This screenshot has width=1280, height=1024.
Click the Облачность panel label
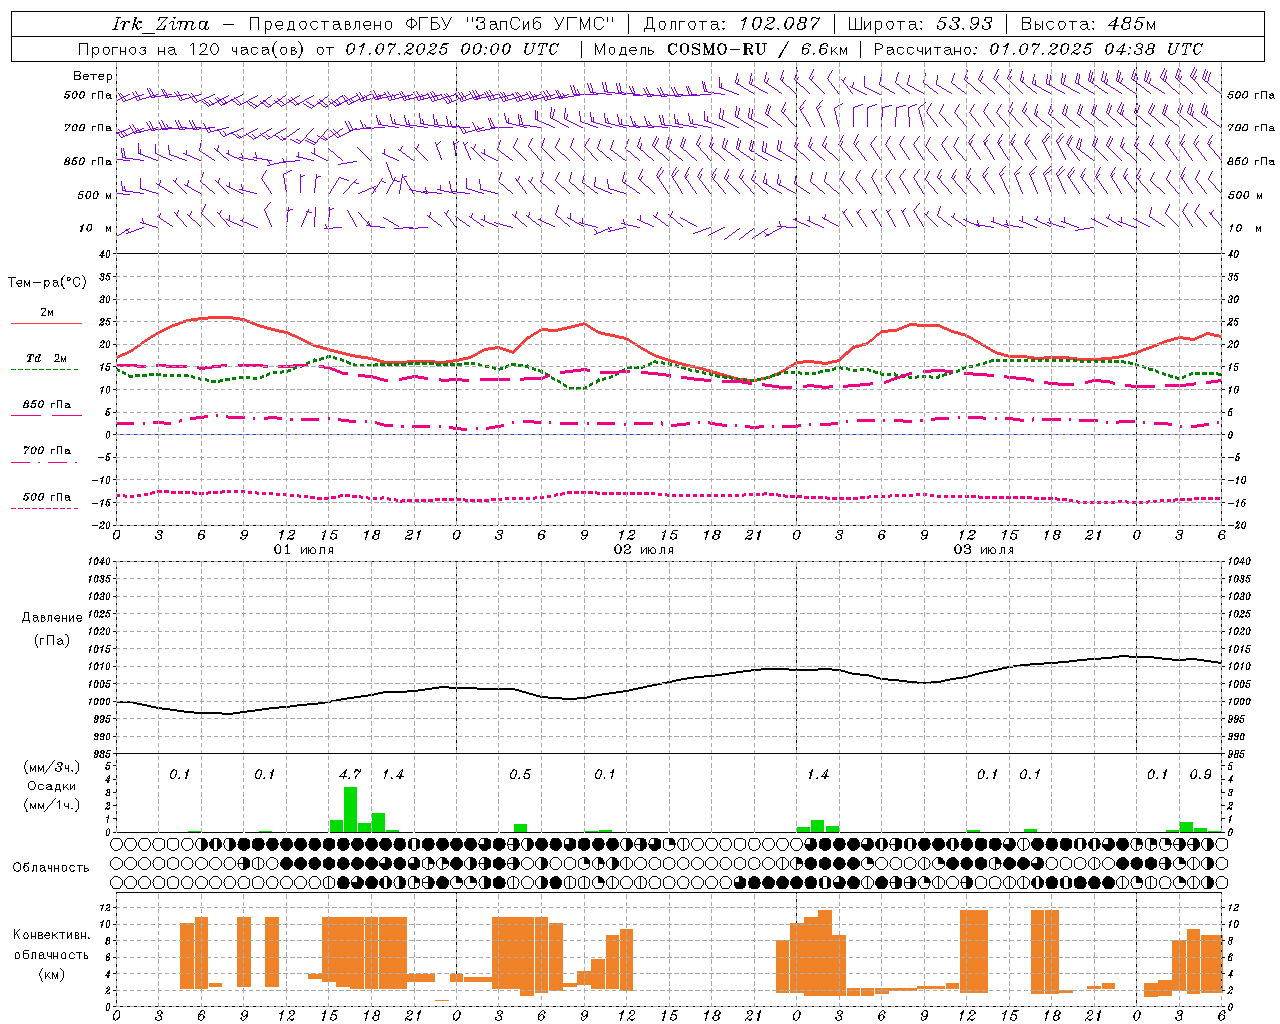(x=51, y=868)
